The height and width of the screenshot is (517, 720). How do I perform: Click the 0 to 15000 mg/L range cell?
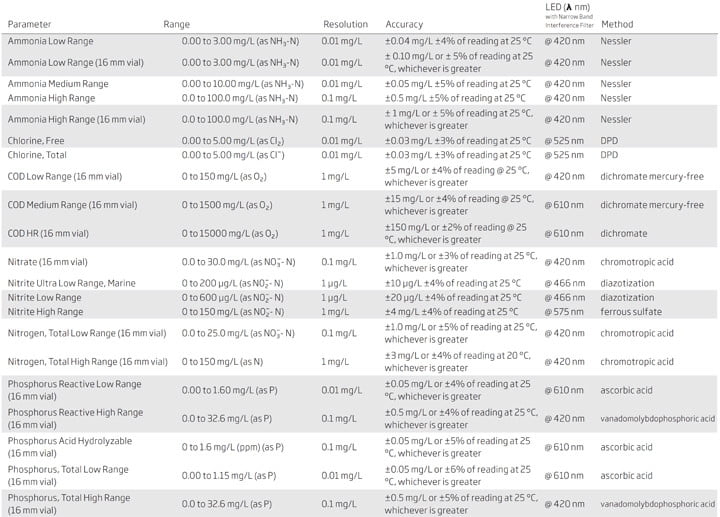pyautogui.click(x=230, y=234)
